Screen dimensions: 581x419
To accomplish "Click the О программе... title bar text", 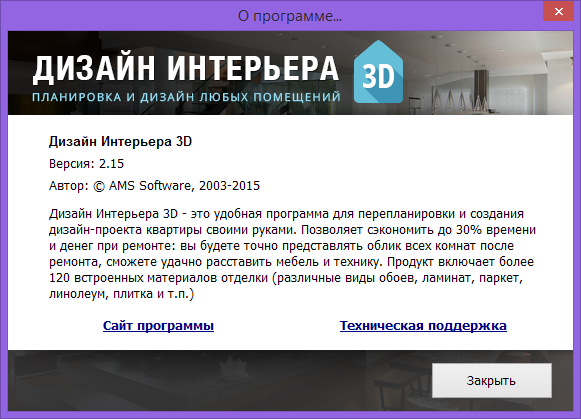I will 290,16.
